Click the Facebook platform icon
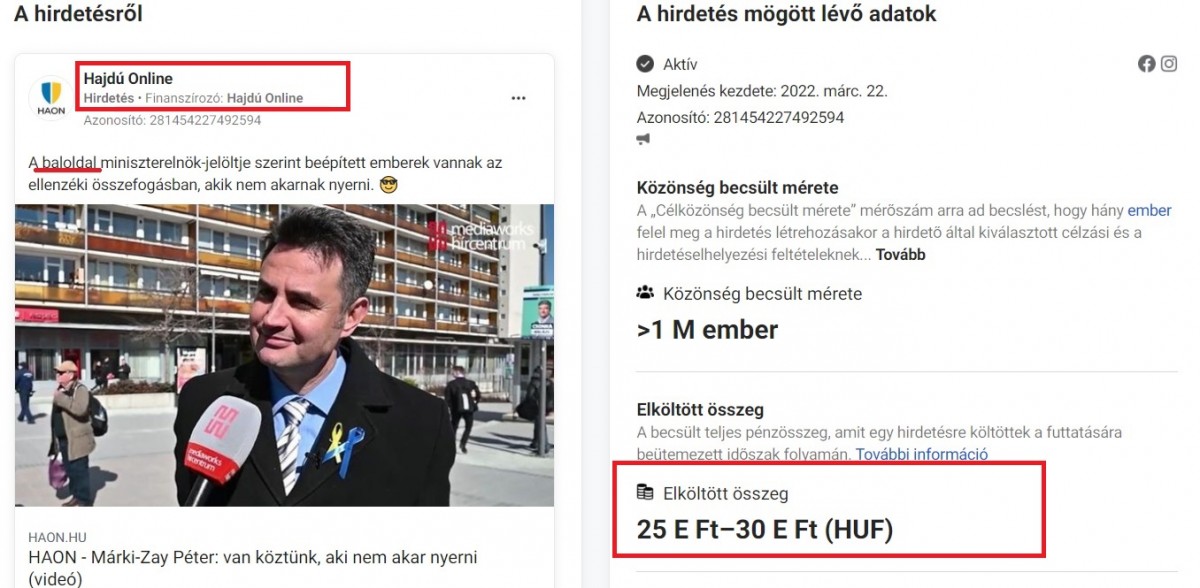Viewport: 1200px width, 588px height. click(x=1146, y=64)
